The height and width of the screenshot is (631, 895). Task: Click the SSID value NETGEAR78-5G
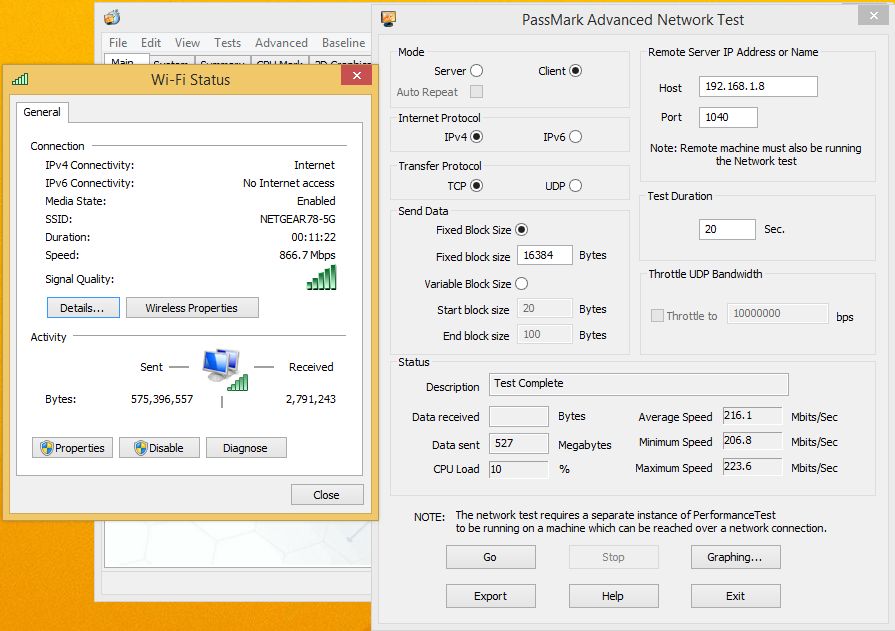[297, 219]
